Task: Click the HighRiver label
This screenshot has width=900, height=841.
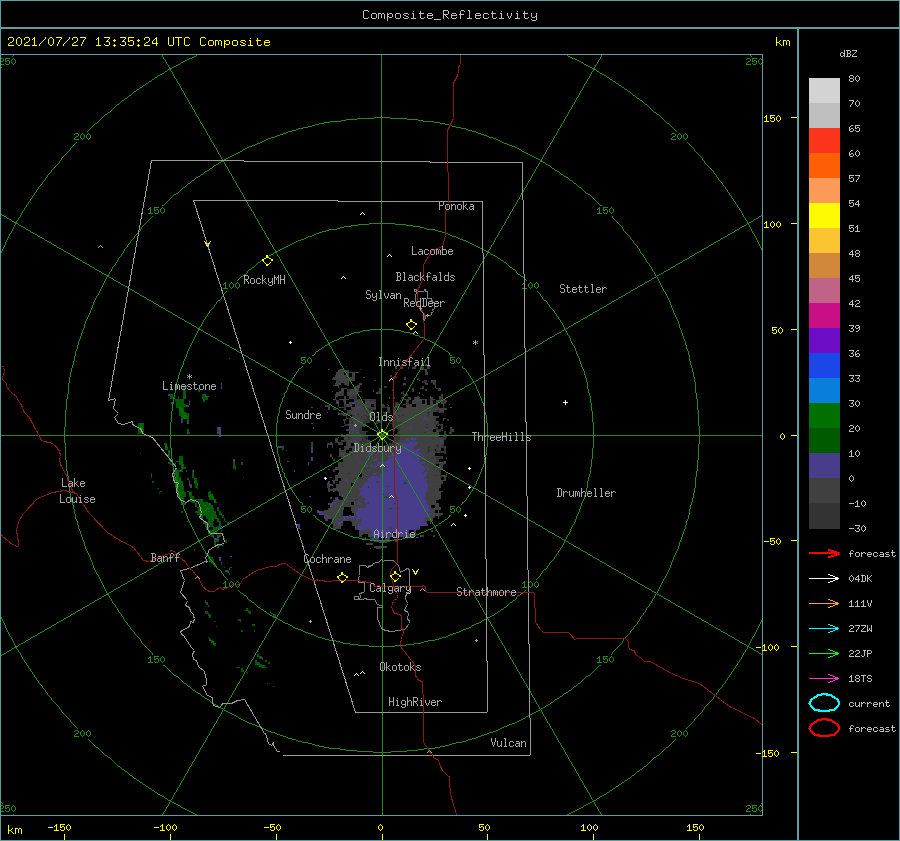Action: (415, 702)
